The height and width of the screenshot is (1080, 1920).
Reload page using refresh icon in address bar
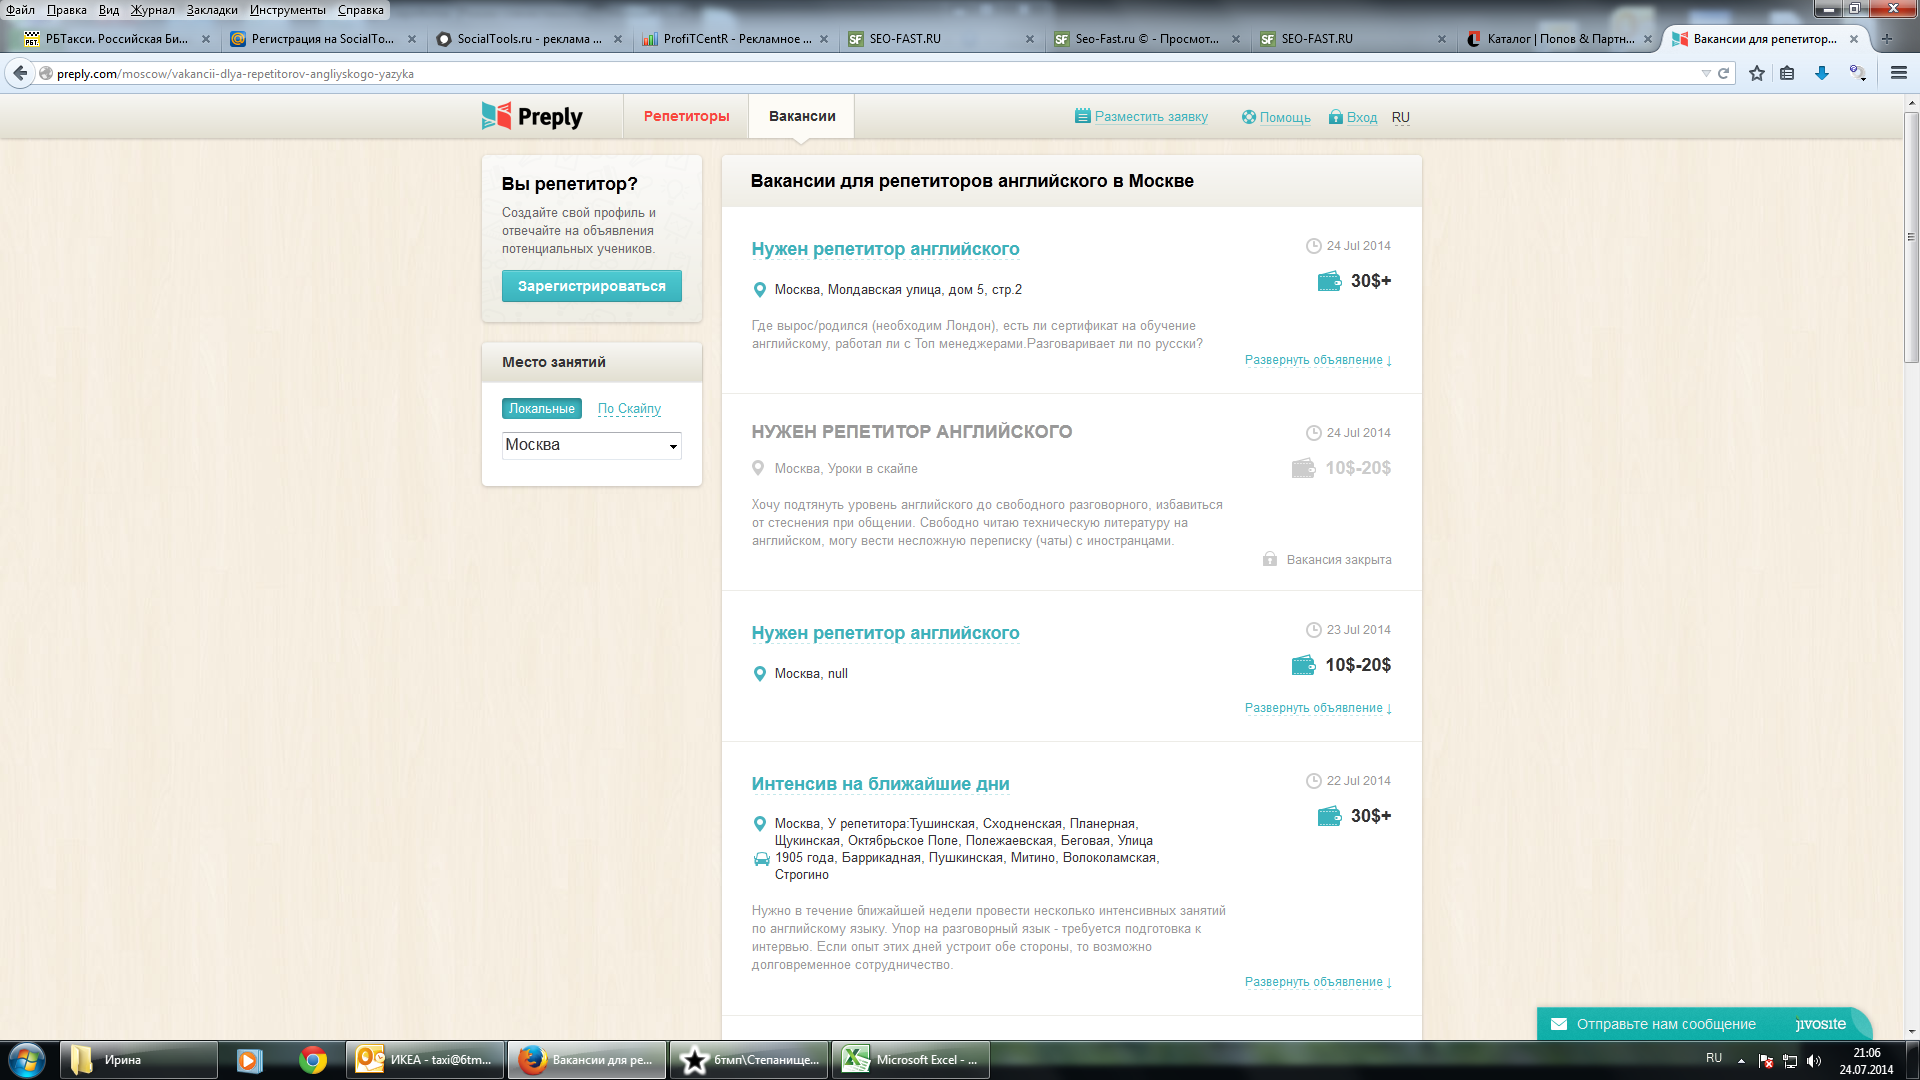pos(1724,73)
